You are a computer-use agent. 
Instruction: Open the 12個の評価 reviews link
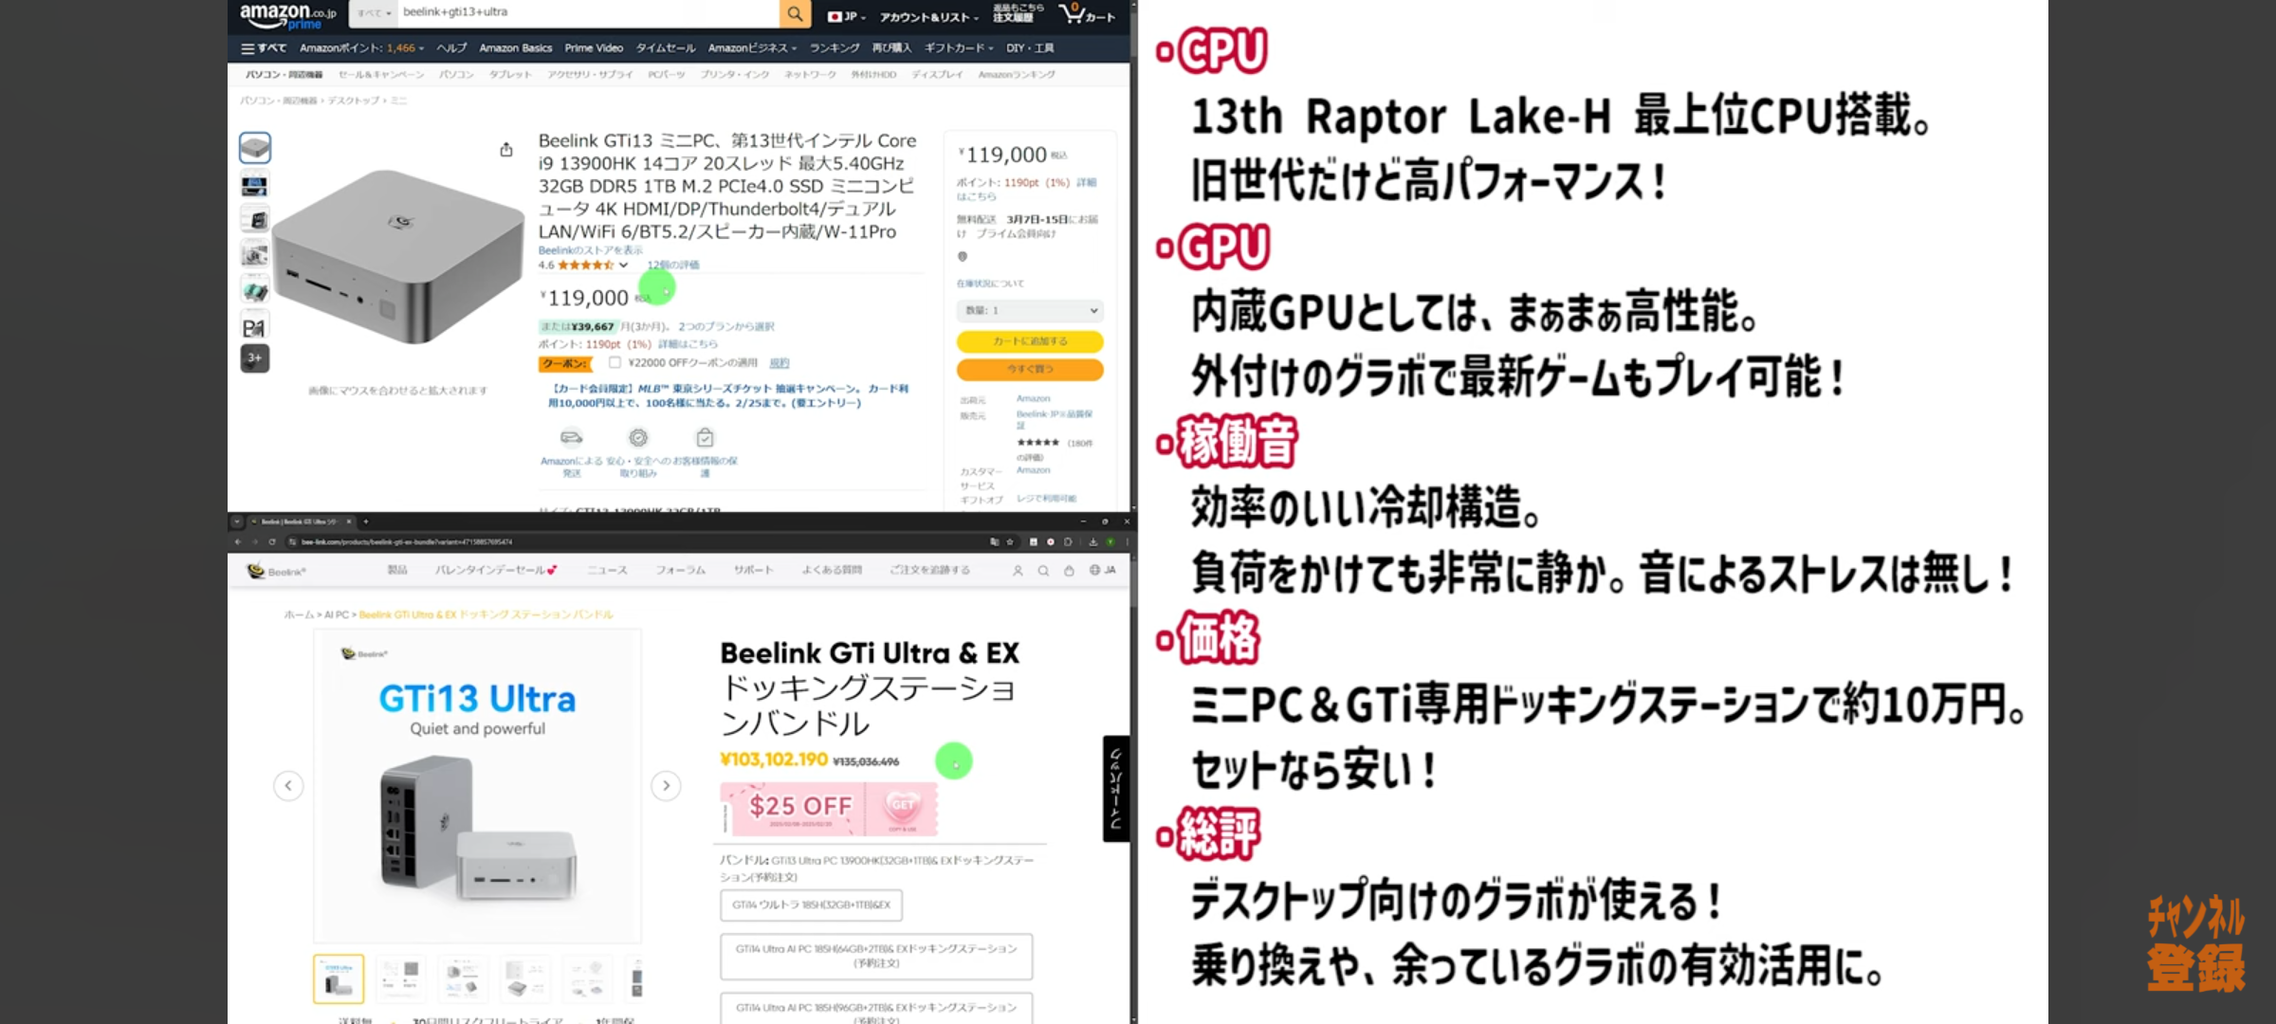pos(673,265)
